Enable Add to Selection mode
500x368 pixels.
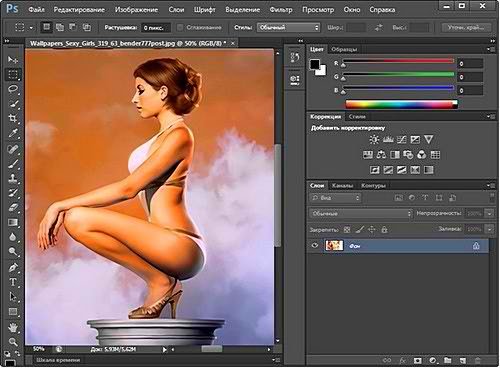60,27
